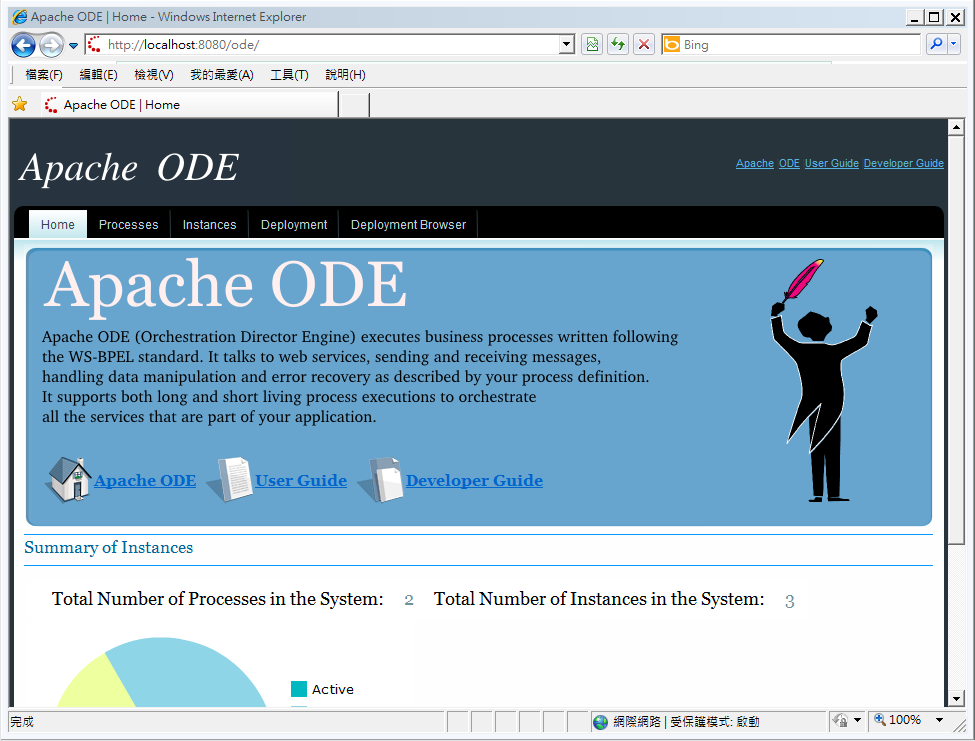Click the instance count value 3
The width and height of the screenshot is (975, 741).
pyautogui.click(x=790, y=601)
